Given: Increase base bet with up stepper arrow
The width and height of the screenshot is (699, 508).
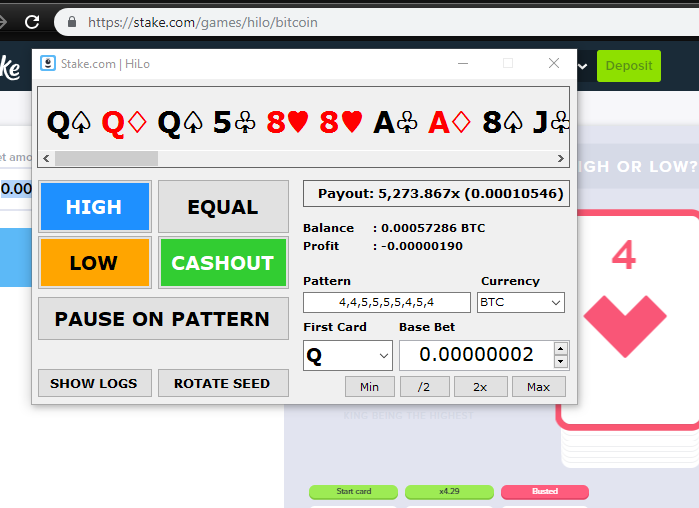Looking at the screenshot, I should click(x=561, y=348).
